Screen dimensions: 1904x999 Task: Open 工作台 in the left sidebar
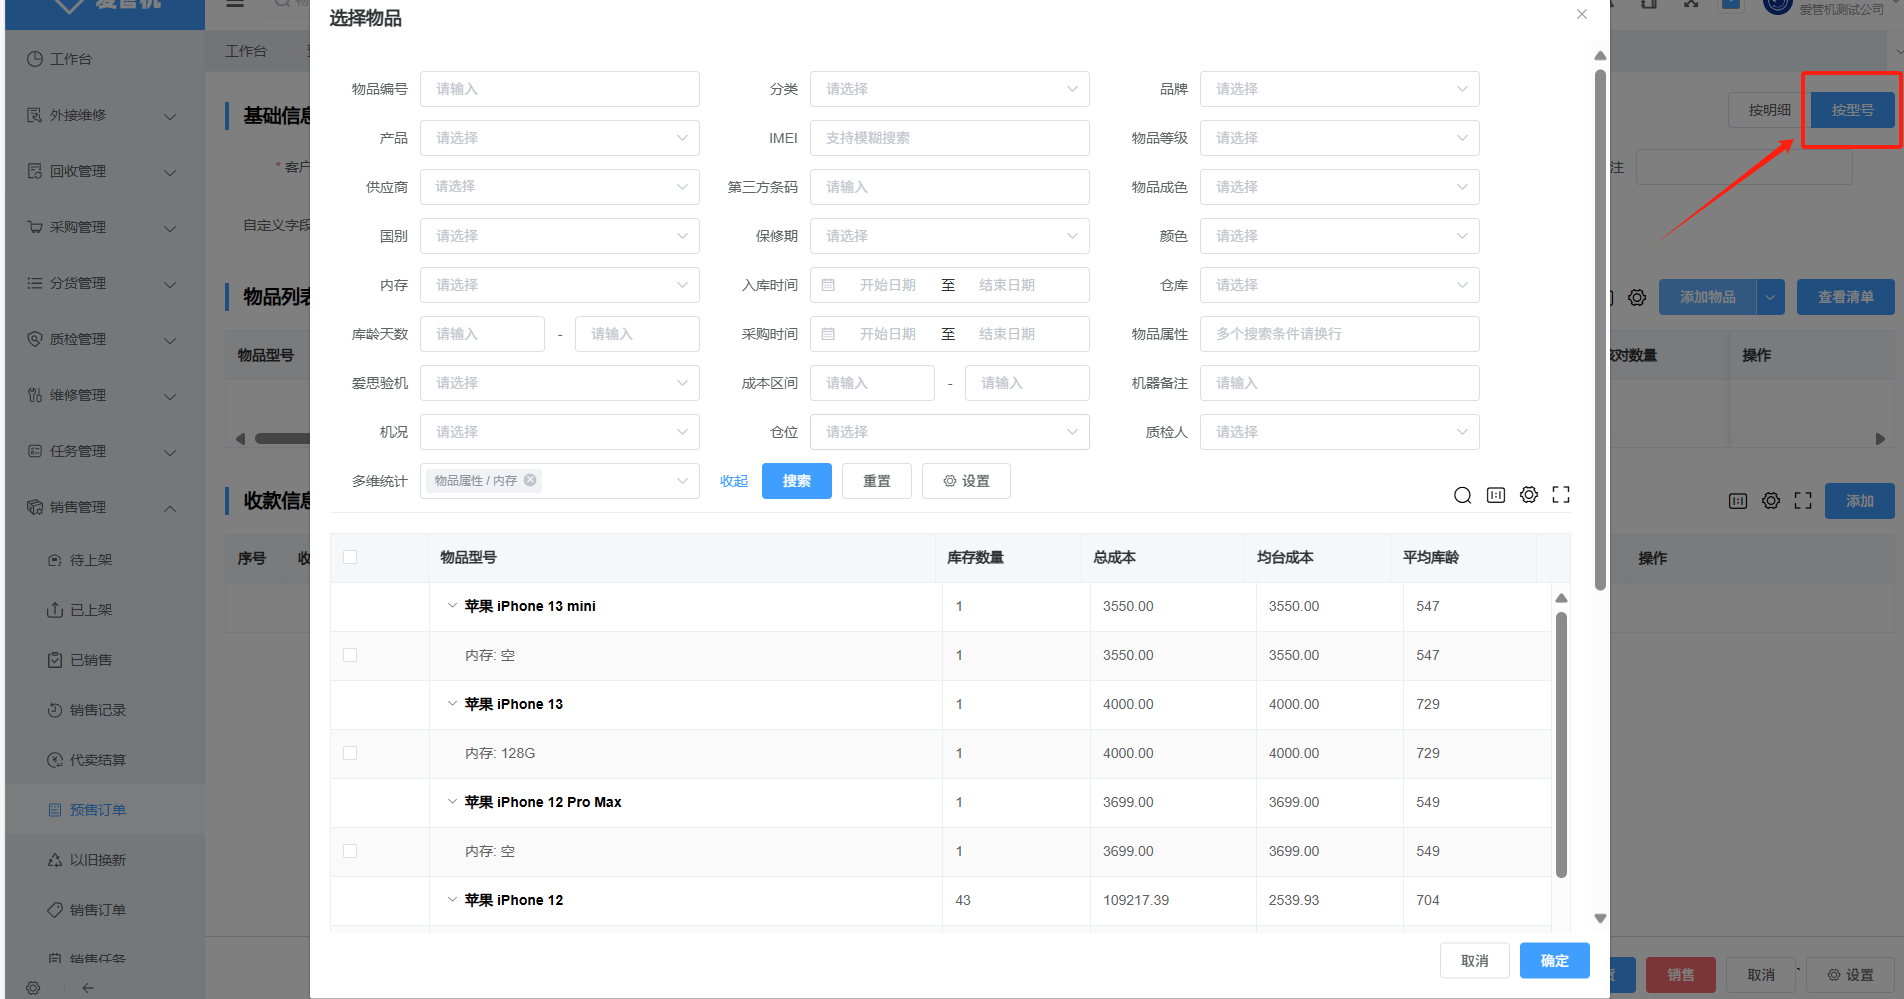point(70,59)
